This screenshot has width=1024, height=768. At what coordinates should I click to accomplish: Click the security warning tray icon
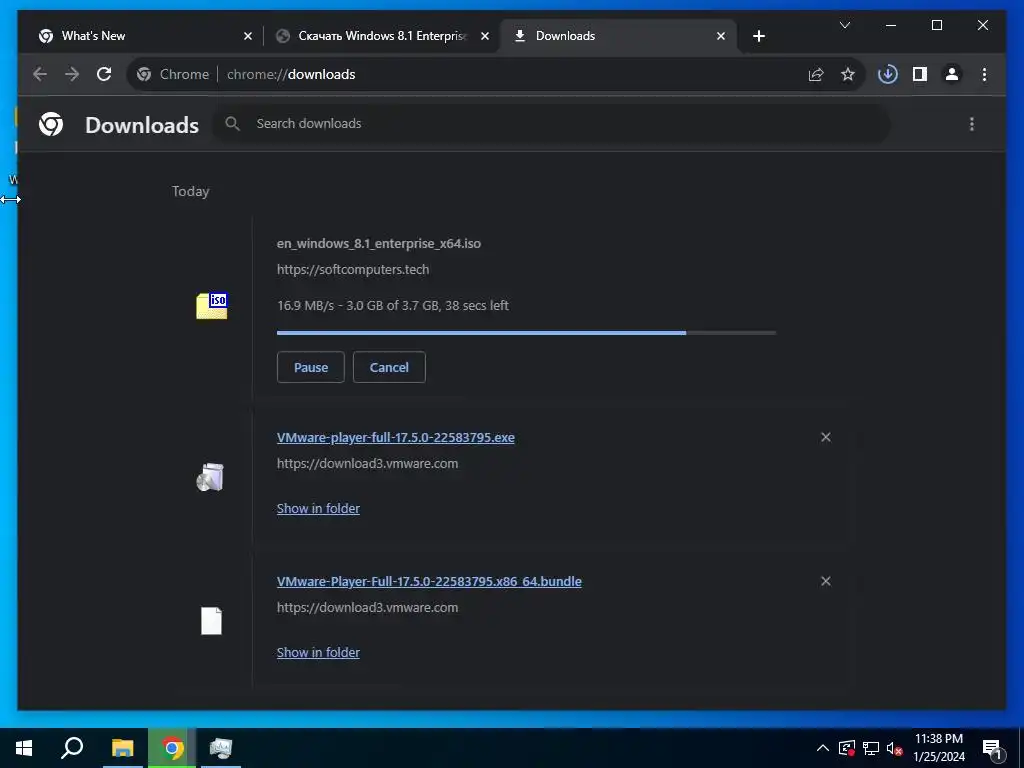[x=847, y=748]
